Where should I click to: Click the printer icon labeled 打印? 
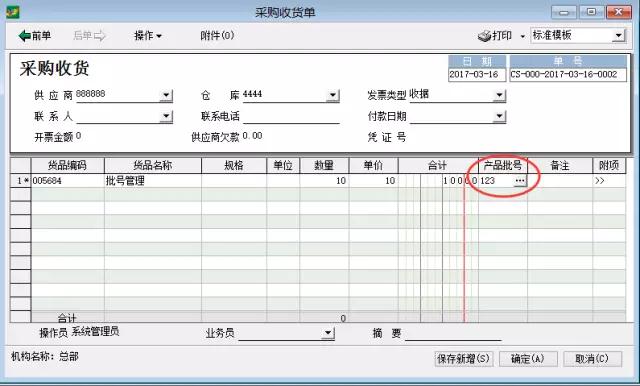pyautogui.click(x=495, y=36)
